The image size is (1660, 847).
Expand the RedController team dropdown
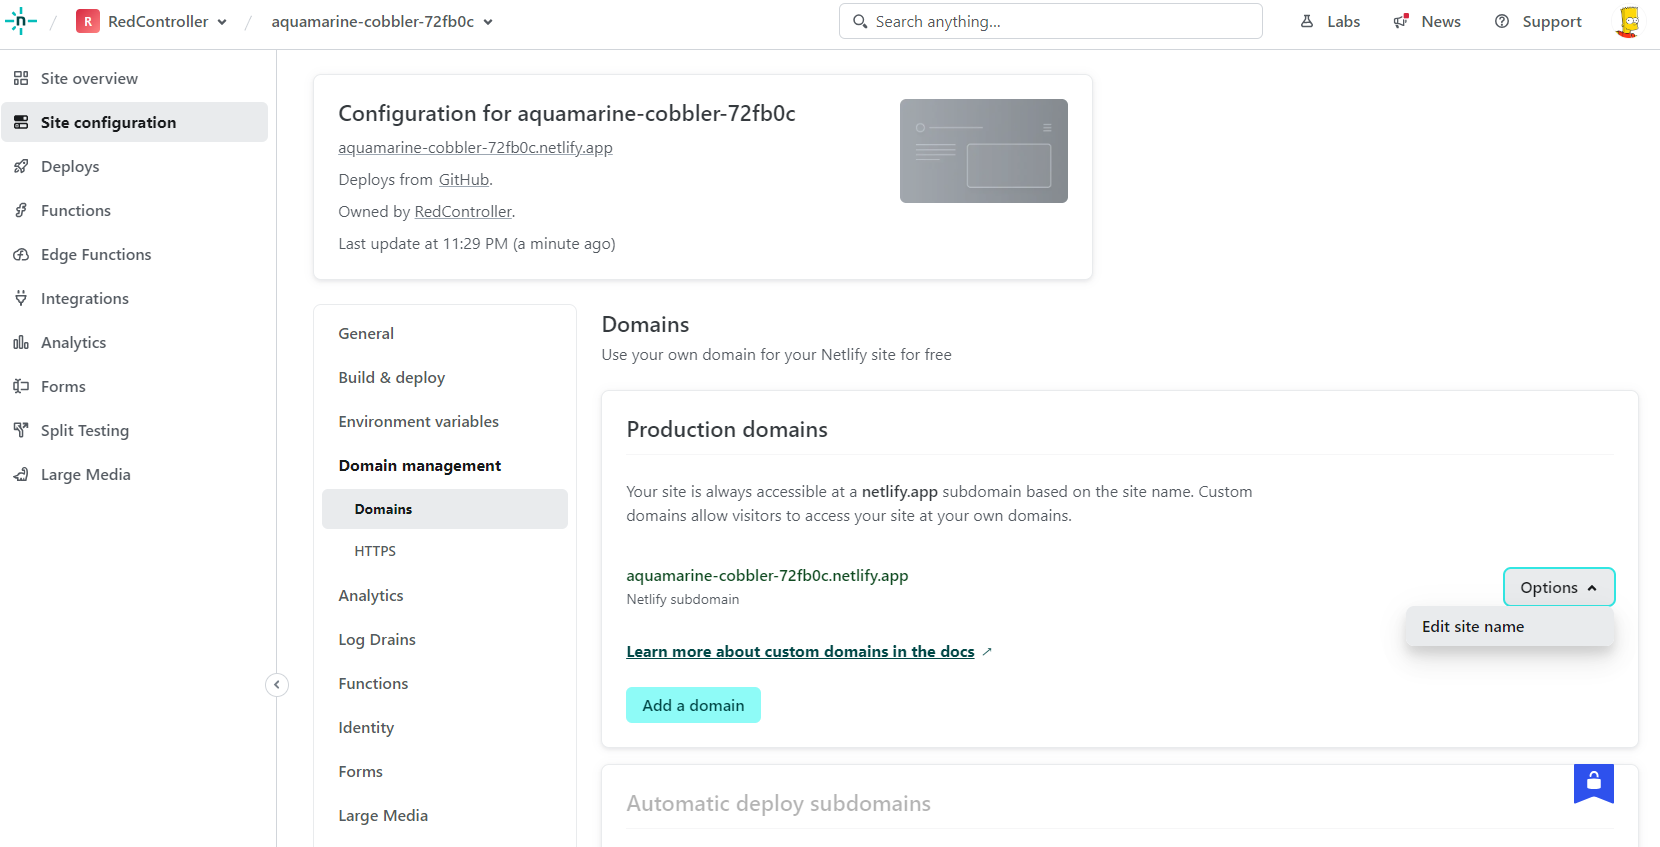(222, 22)
